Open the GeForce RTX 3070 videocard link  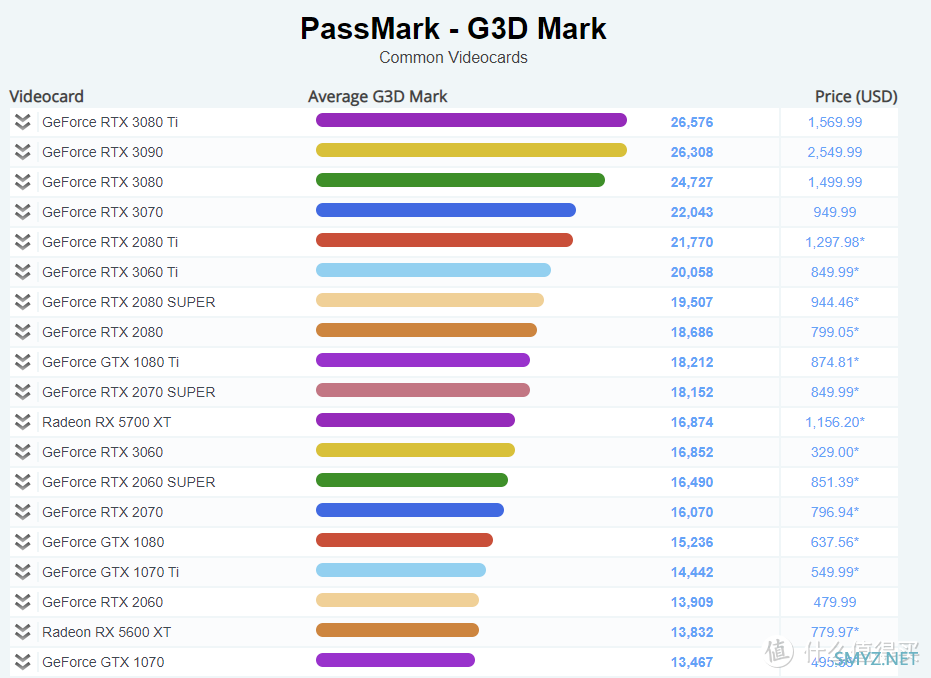(x=103, y=212)
